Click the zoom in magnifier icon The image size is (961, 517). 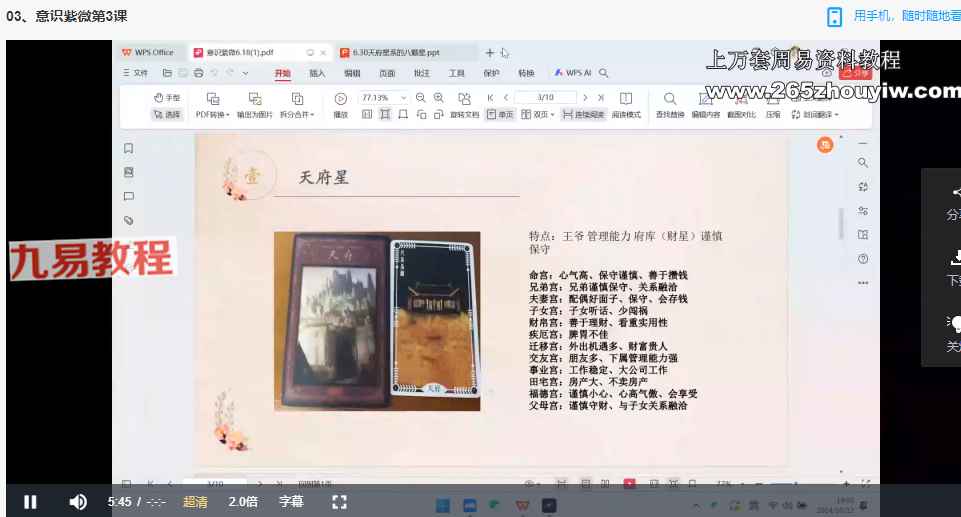tap(440, 98)
